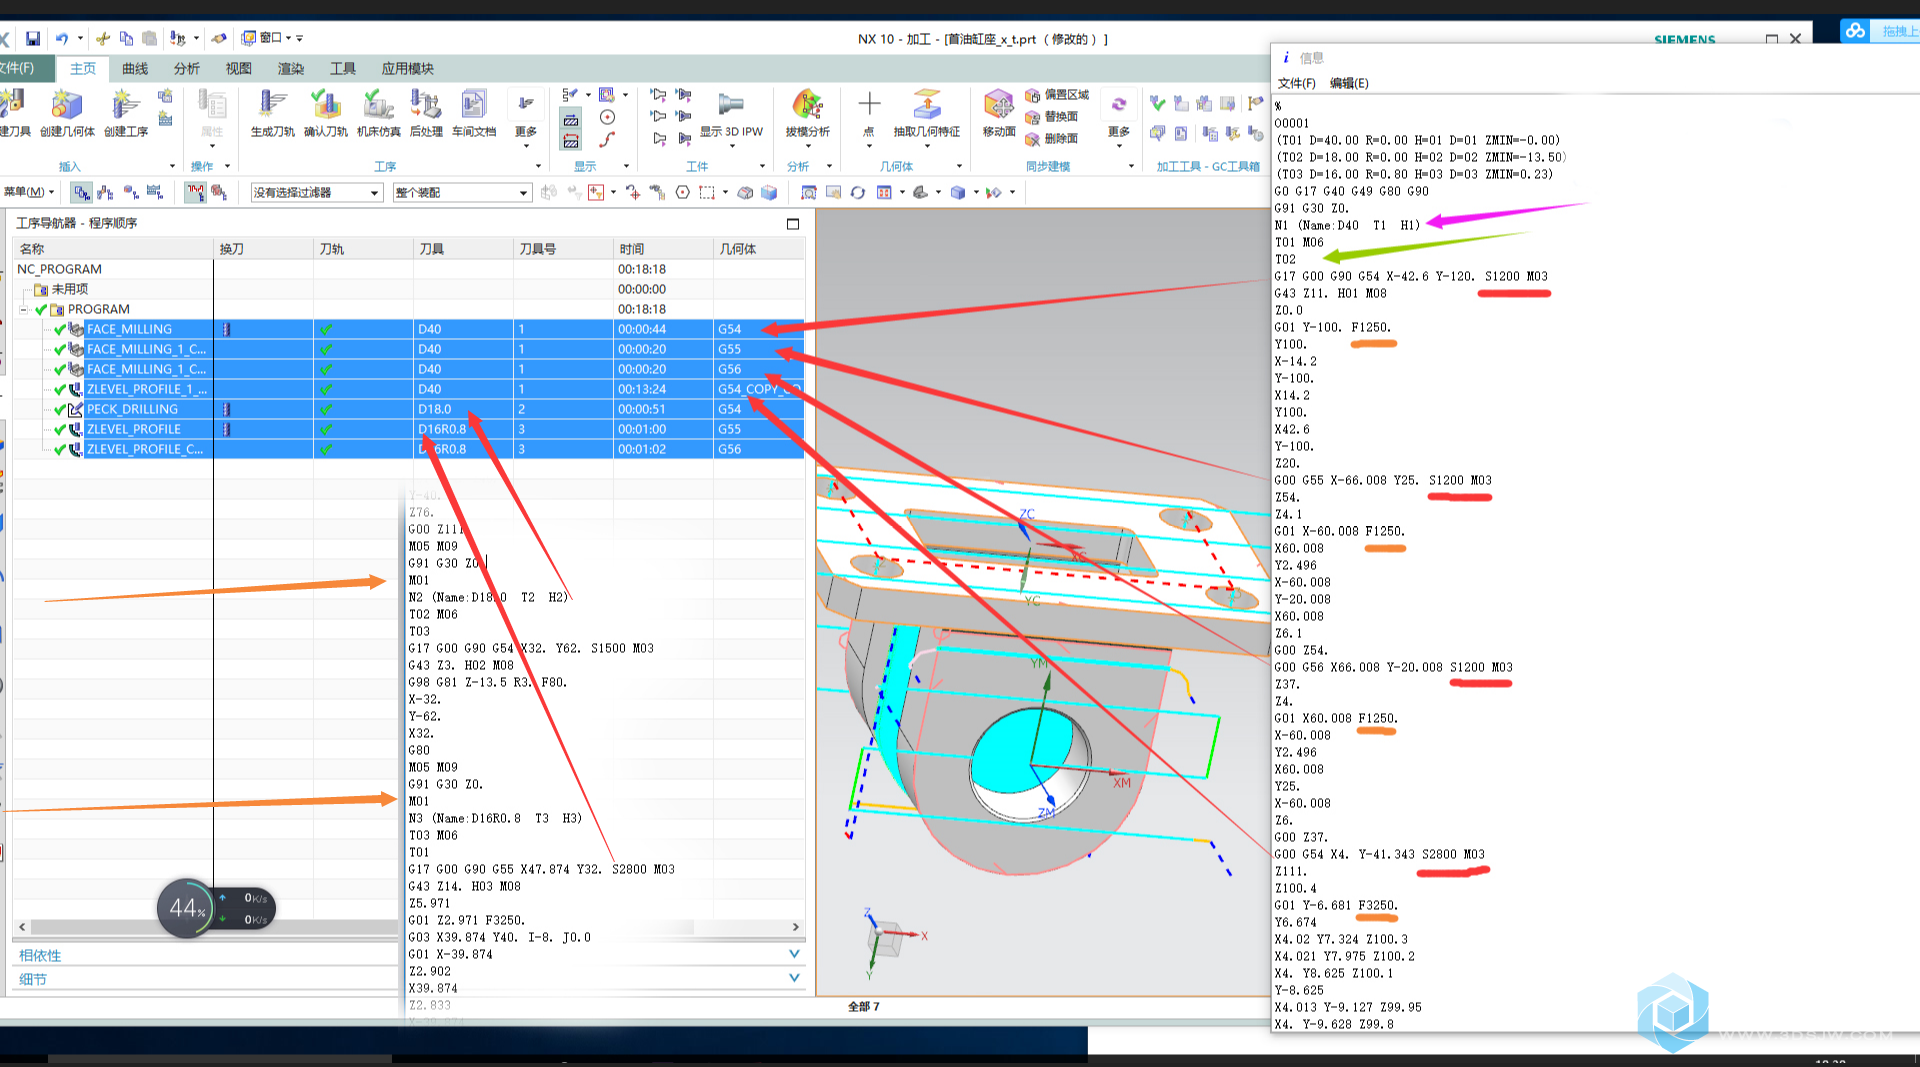Image resolution: width=1920 pixels, height=1067 pixels.
Task: Click Verify Tool Path (确认刀轨) icon
Action: pos(326,113)
